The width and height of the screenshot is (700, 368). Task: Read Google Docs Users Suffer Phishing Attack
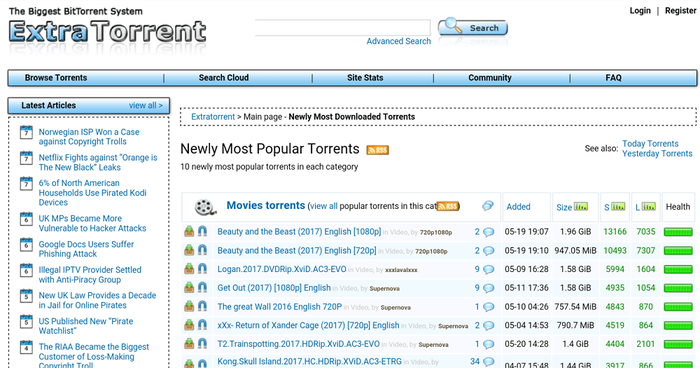(86, 249)
